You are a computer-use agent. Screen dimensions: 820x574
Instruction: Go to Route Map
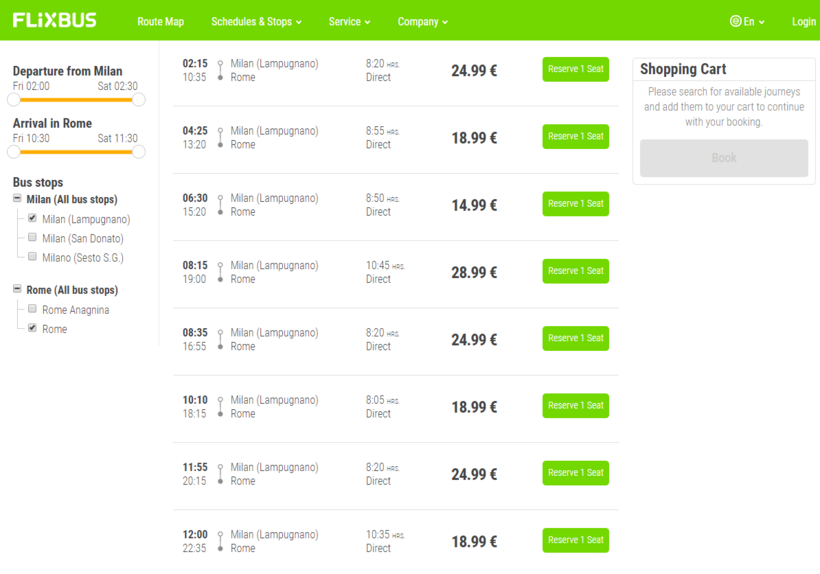tap(161, 21)
